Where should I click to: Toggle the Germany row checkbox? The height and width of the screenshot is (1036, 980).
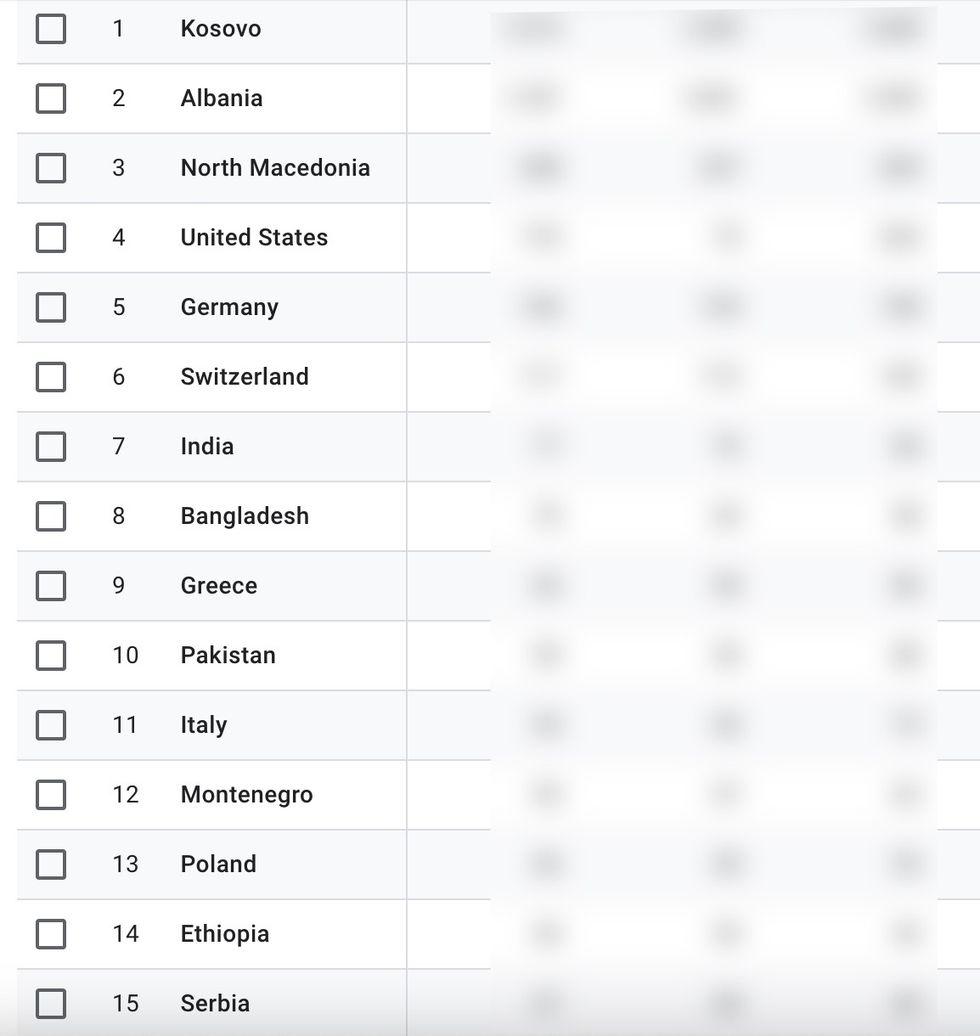coord(51,307)
